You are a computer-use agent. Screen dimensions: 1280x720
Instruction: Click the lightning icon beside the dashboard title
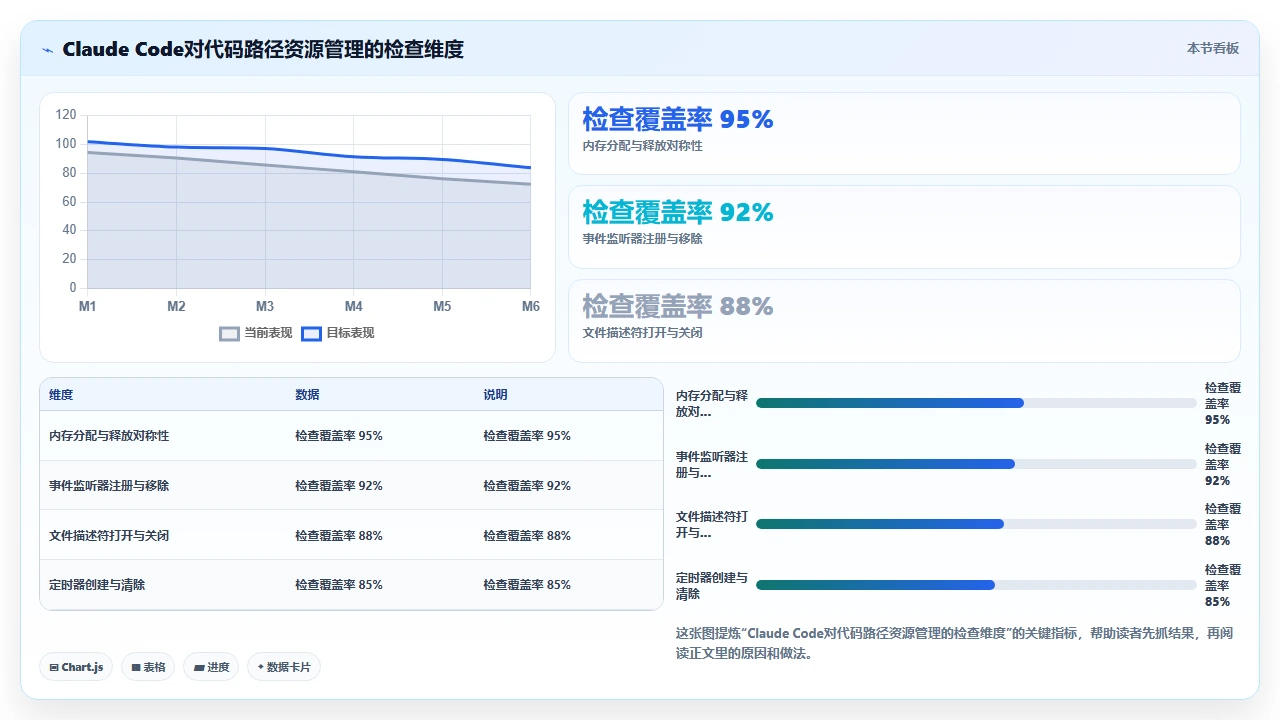tap(47, 49)
